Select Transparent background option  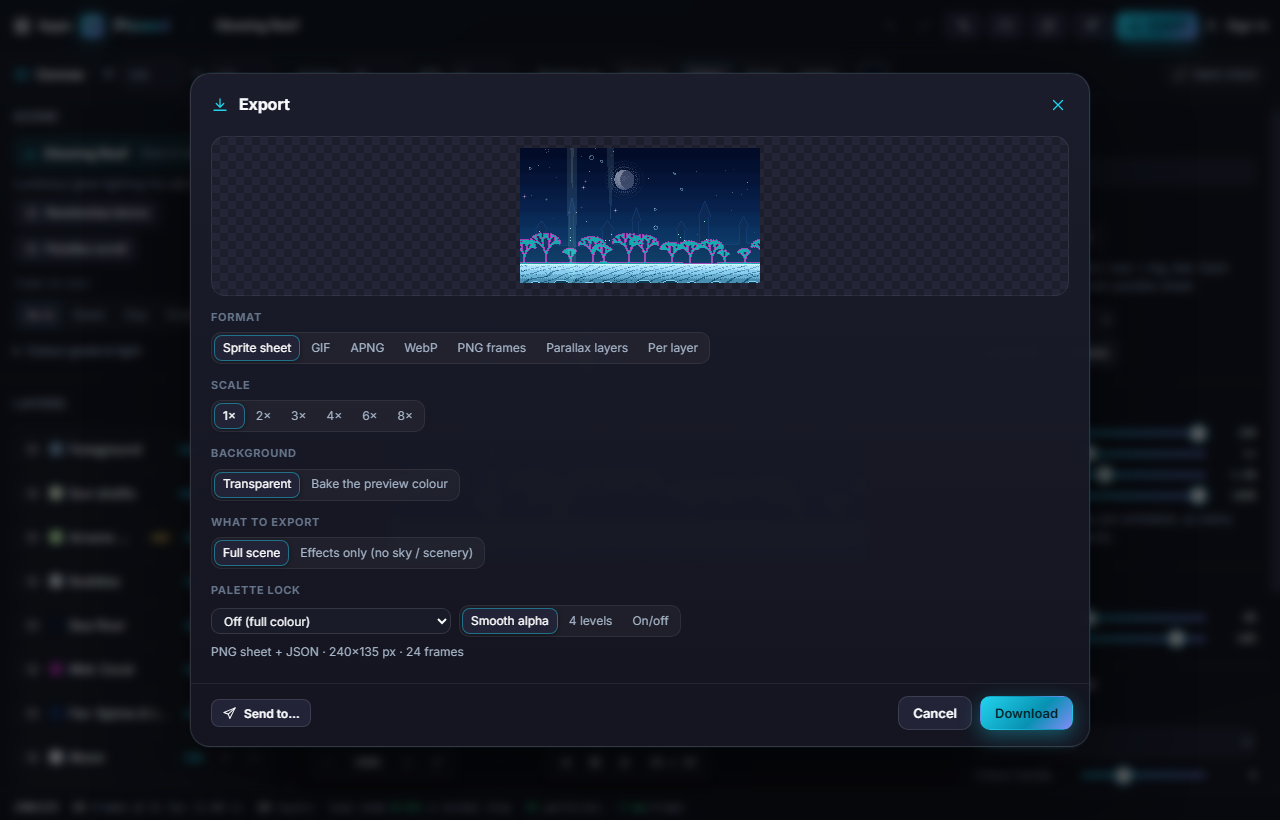tap(257, 484)
